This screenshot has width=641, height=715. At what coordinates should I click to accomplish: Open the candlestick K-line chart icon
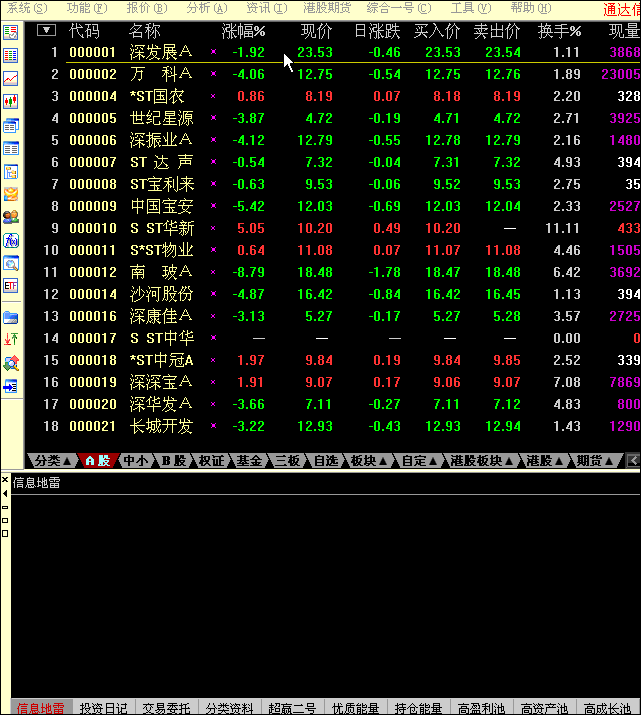point(10,101)
